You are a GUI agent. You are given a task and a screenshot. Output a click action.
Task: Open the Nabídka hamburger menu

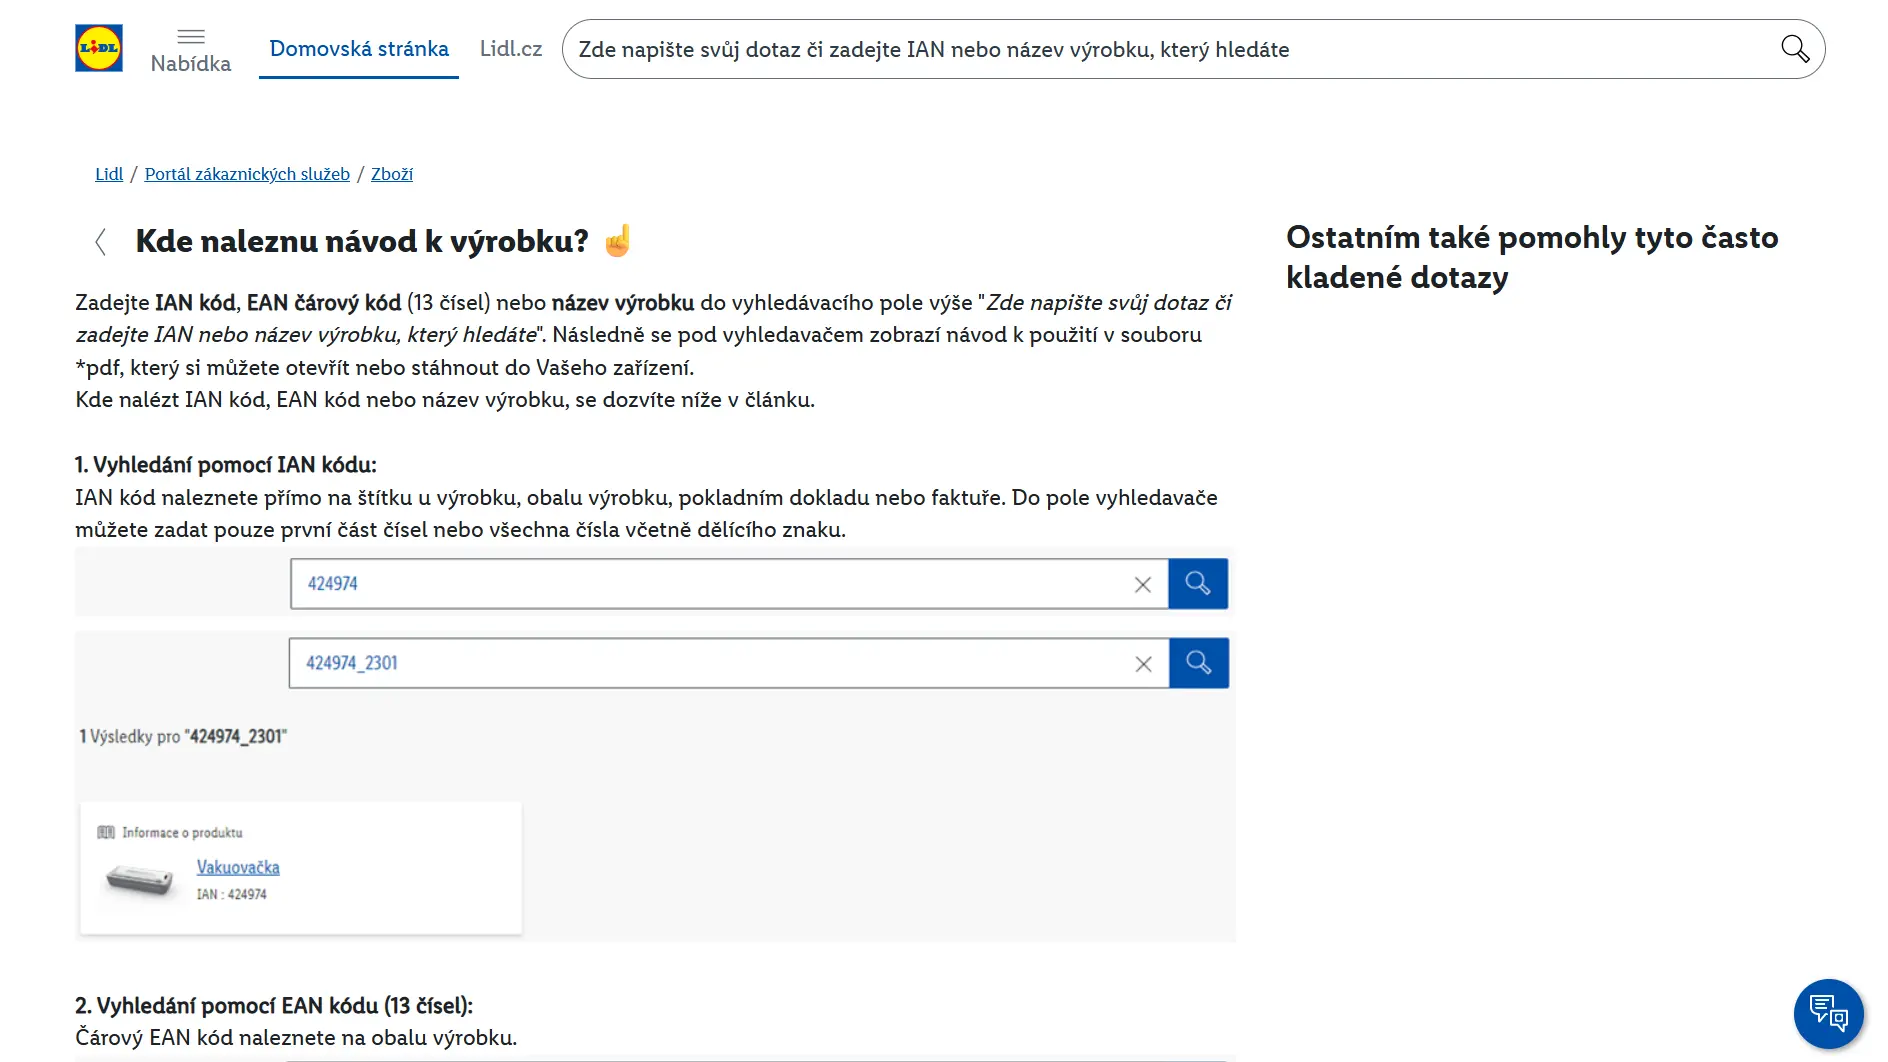[x=190, y=49]
